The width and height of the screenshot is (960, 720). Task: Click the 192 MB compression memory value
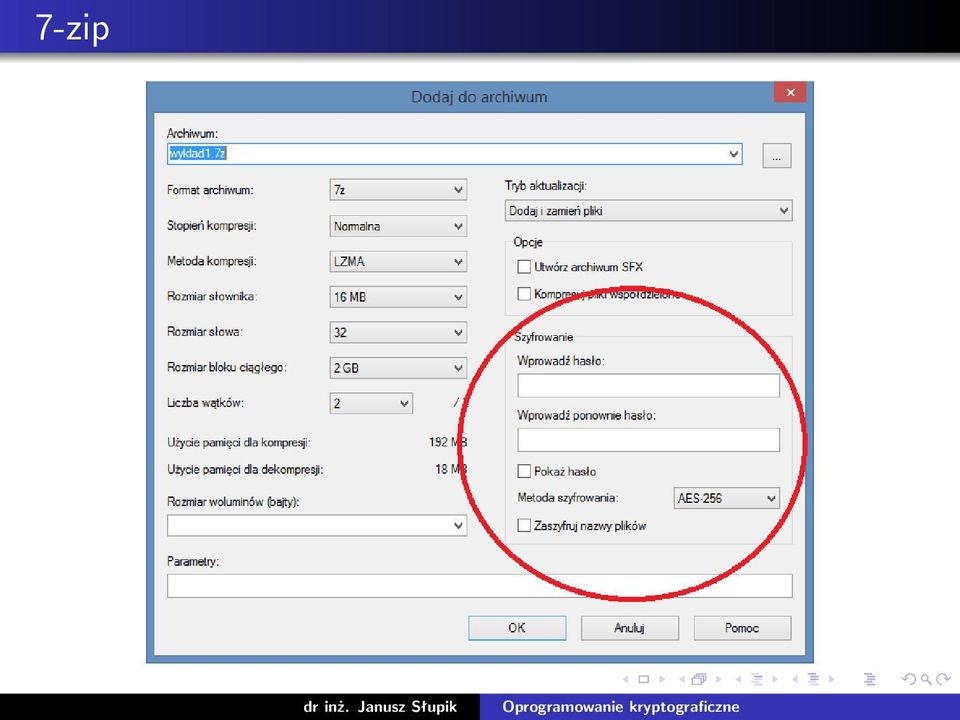[x=448, y=442]
